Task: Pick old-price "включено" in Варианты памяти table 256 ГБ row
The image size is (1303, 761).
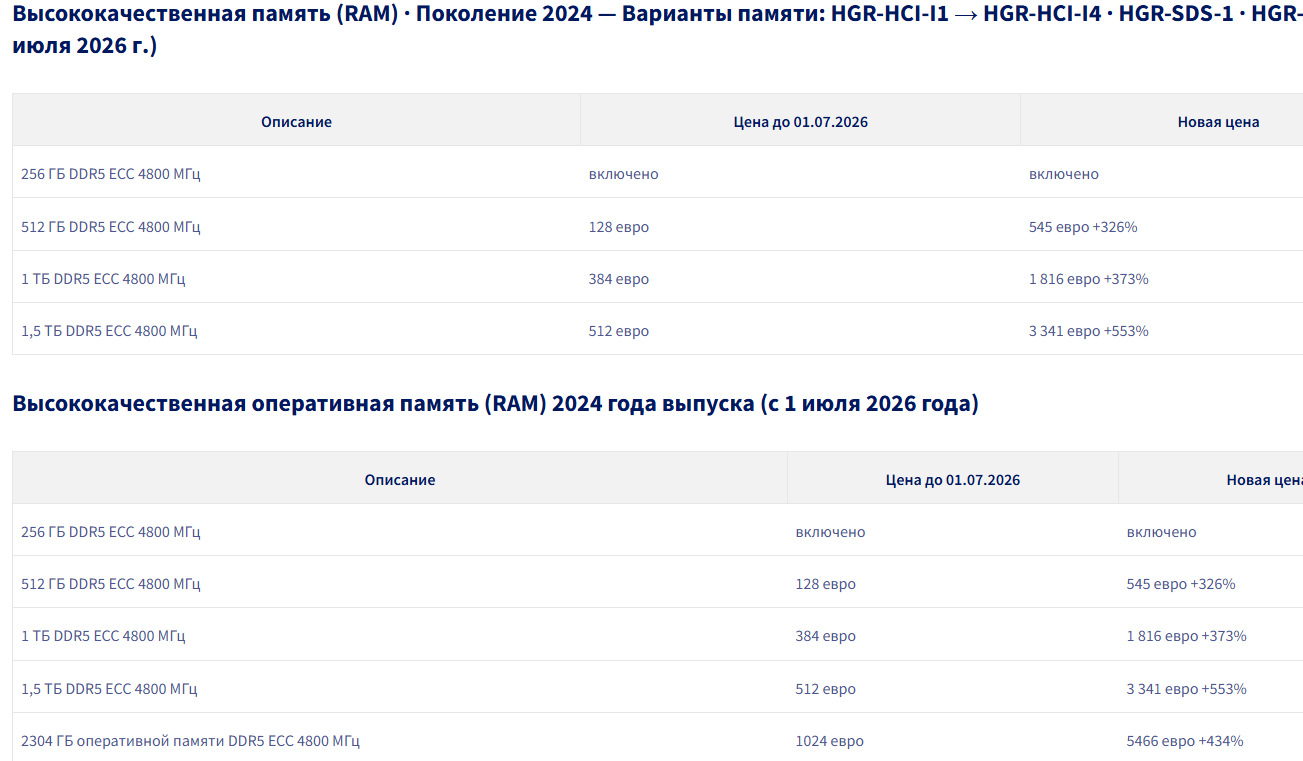Action: pos(624,174)
